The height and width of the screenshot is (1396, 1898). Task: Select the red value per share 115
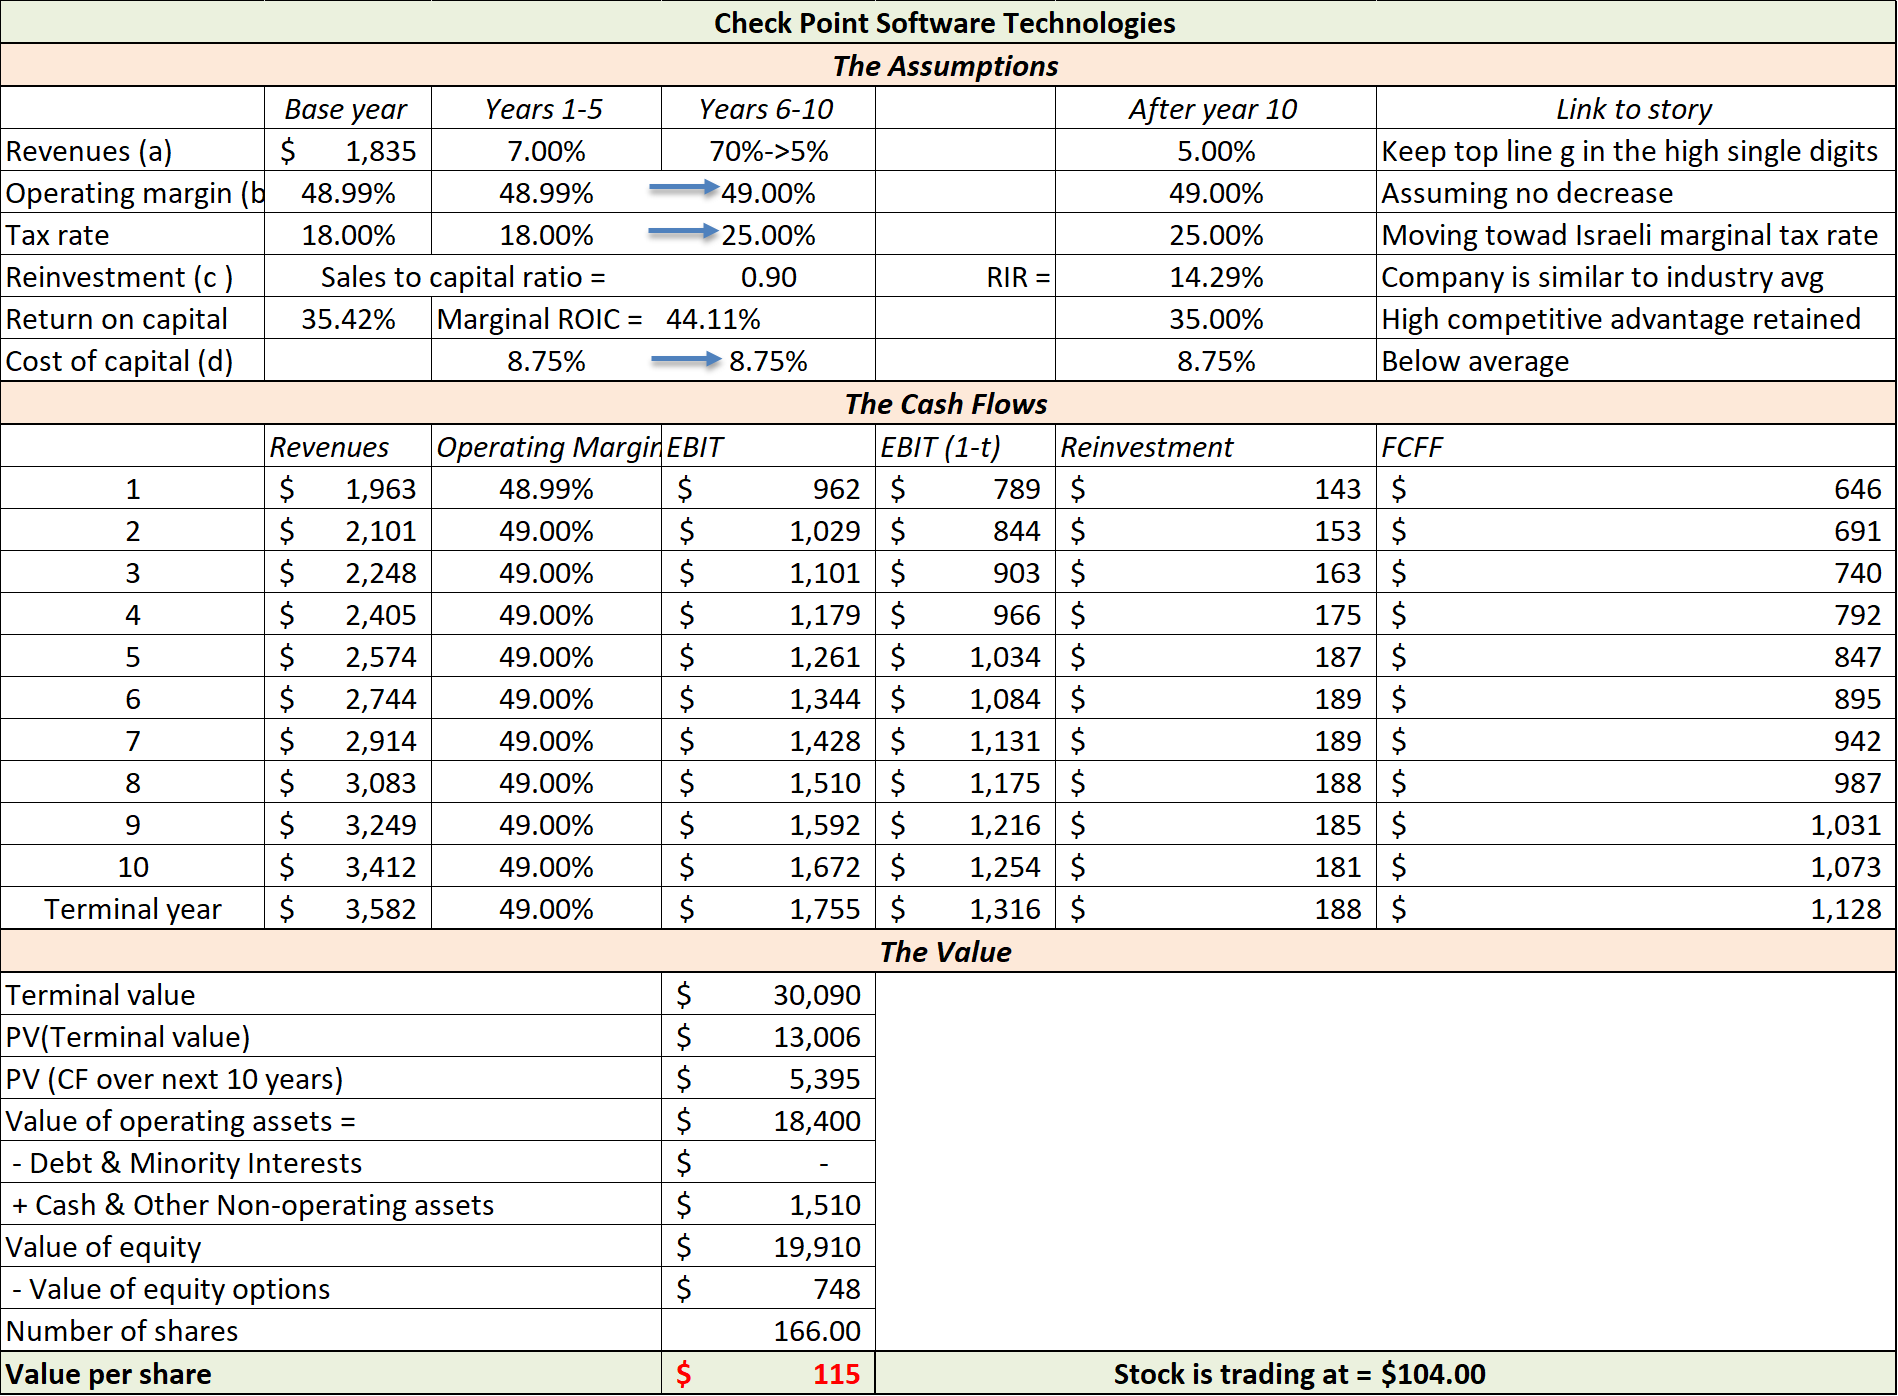pos(836,1374)
